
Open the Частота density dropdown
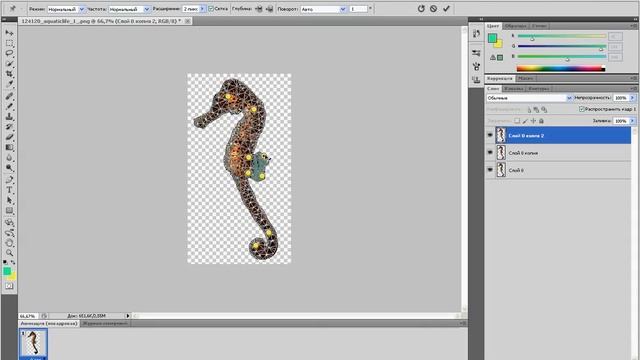[x=147, y=9]
